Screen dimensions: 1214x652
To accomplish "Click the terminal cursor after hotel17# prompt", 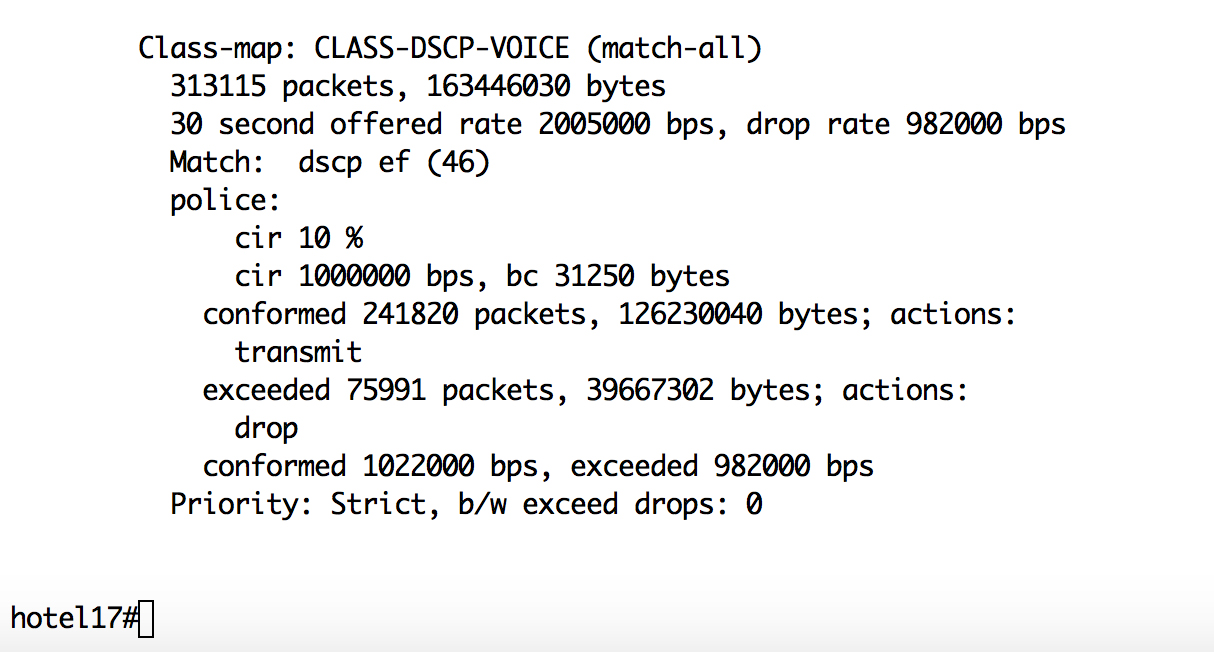I will click(147, 619).
